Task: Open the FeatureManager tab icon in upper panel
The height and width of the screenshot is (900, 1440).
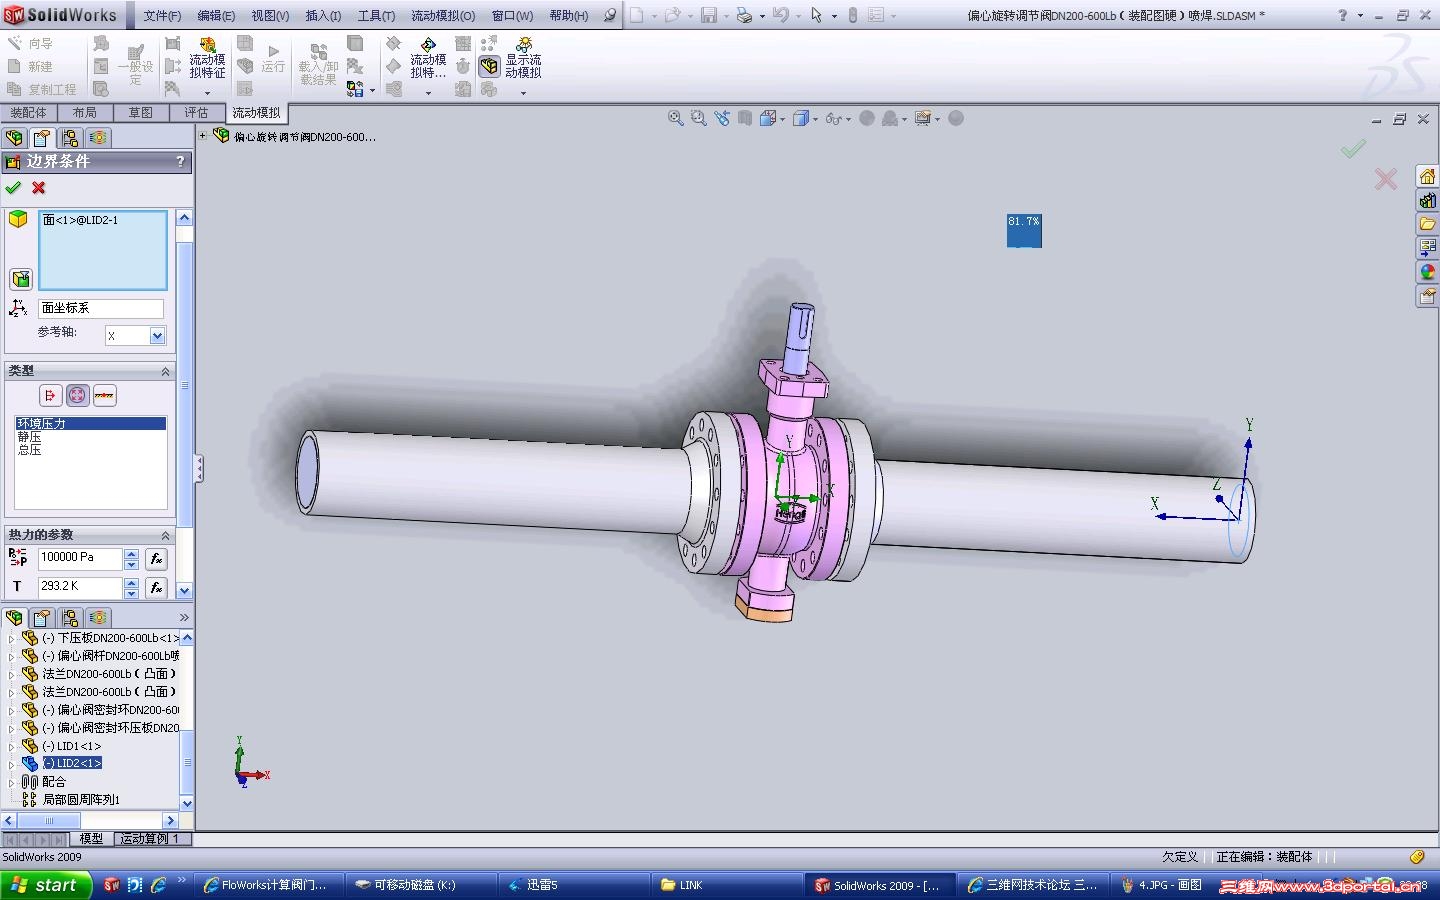Action: 14,138
